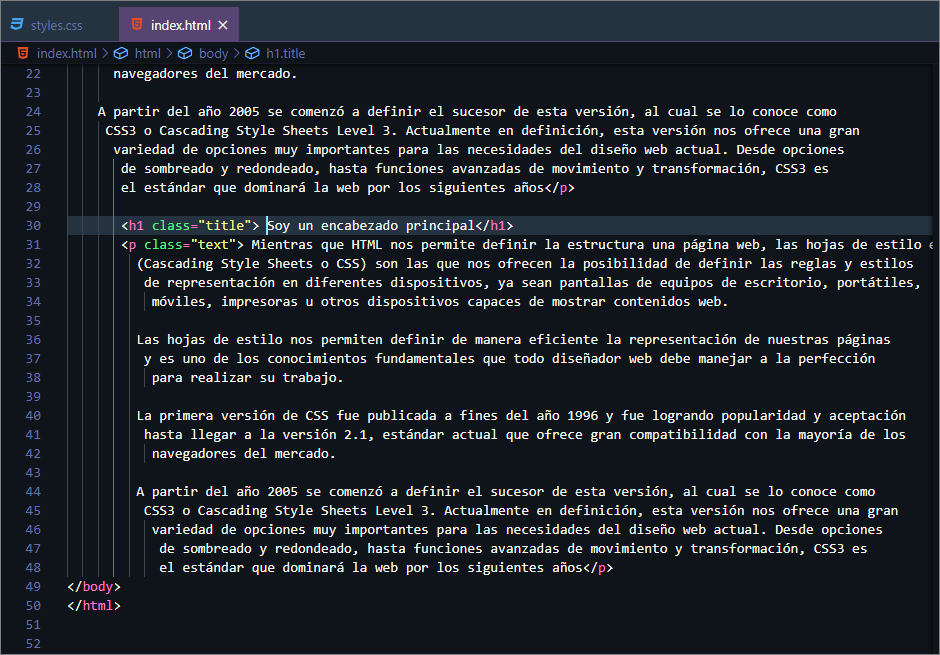Click line number 24 in the gutter
Viewport: 940px width, 655px height.
(34, 112)
